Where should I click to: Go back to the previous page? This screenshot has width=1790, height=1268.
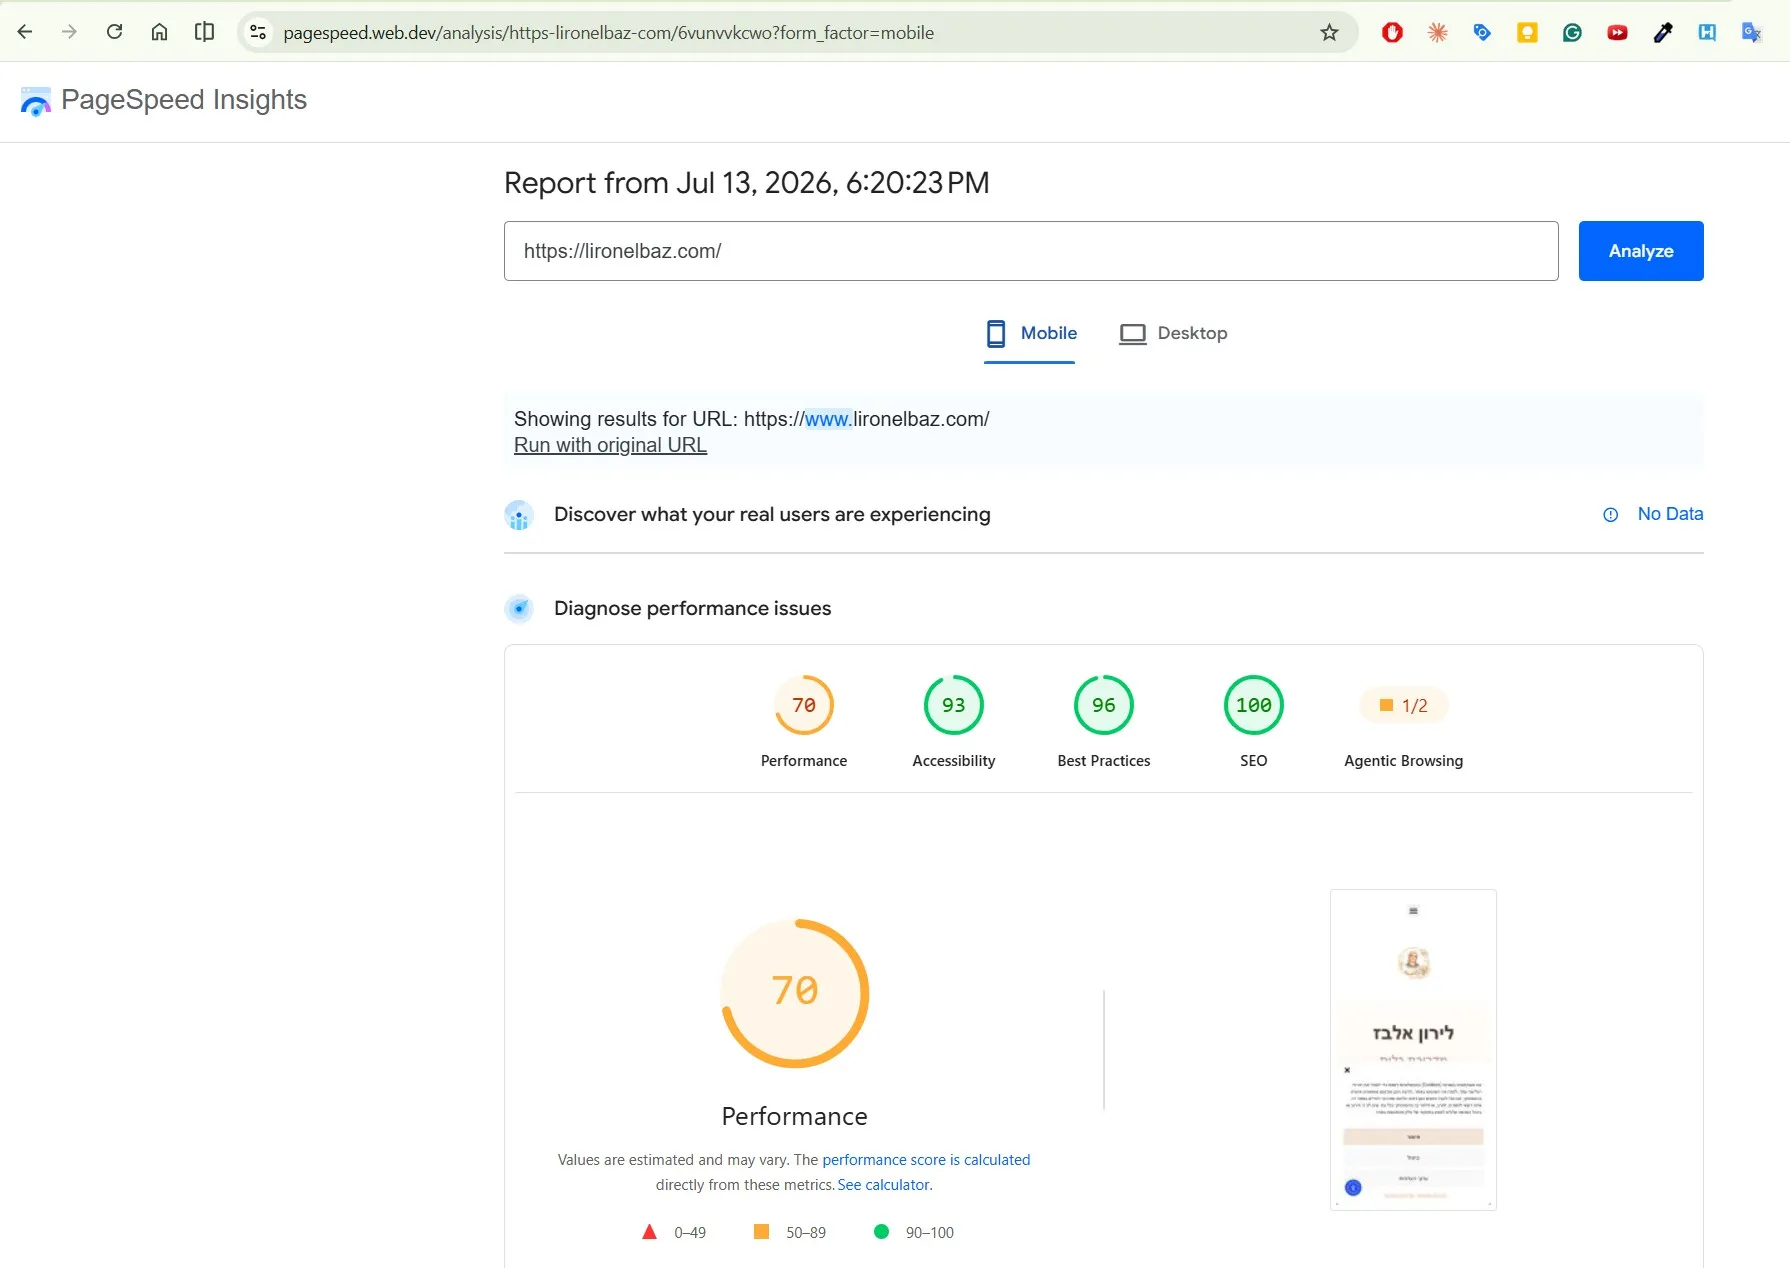point(25,32)
